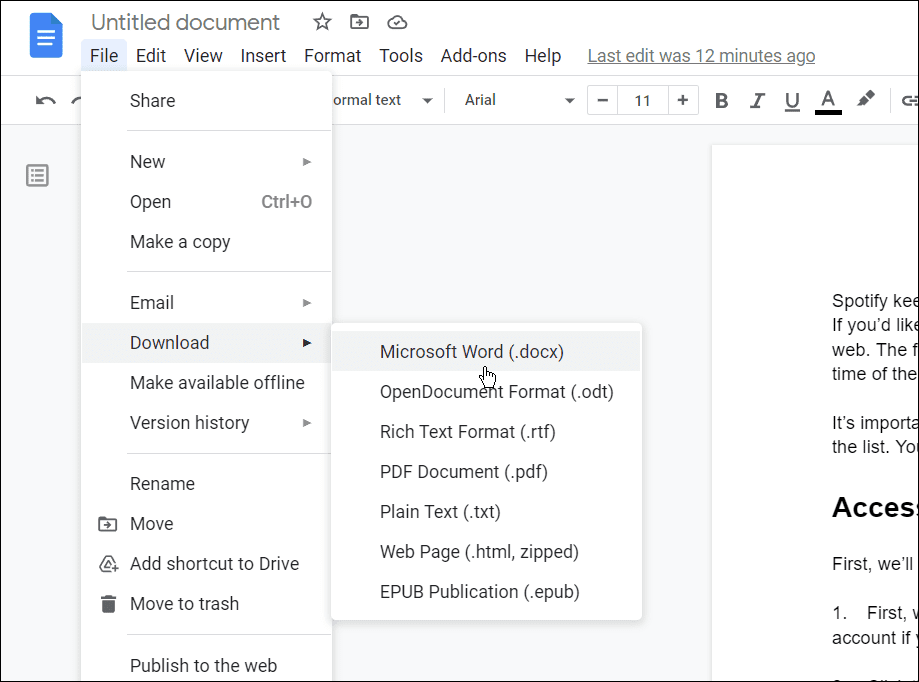Image resolution: width=919 pixels, height=682 pixels.
Task: Open the Help menu
Action: (543, 56)
